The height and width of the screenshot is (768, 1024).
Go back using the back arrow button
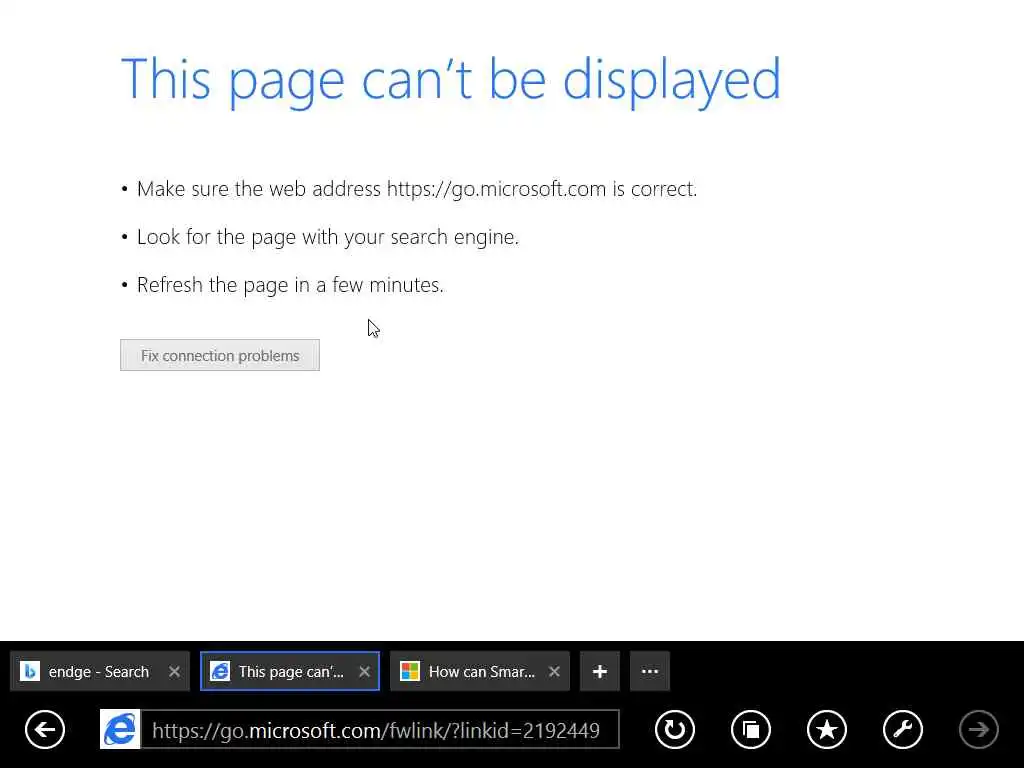[x=45, y=729]
